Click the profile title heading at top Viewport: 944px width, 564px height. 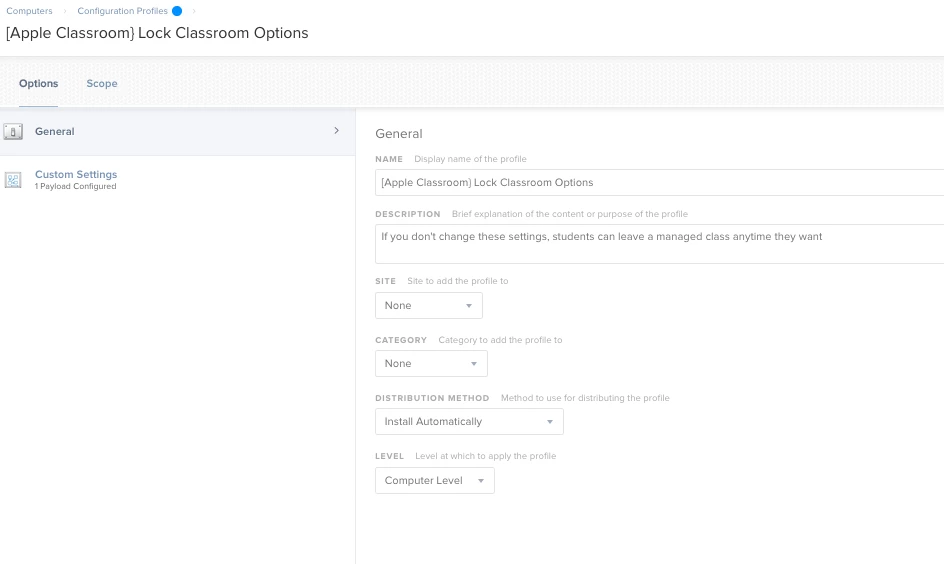coord(157,33)
